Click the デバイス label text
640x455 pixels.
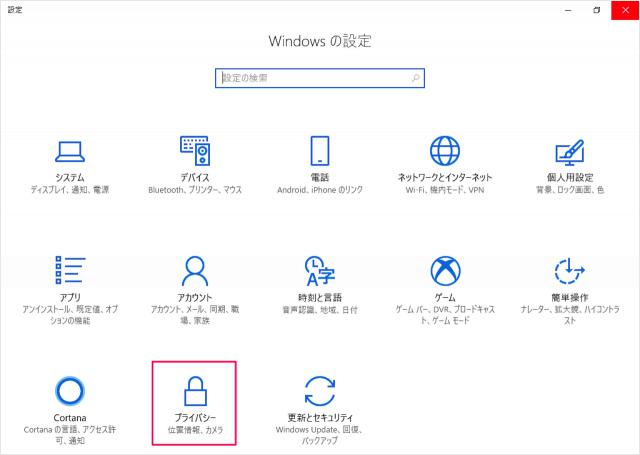[195, 178]
